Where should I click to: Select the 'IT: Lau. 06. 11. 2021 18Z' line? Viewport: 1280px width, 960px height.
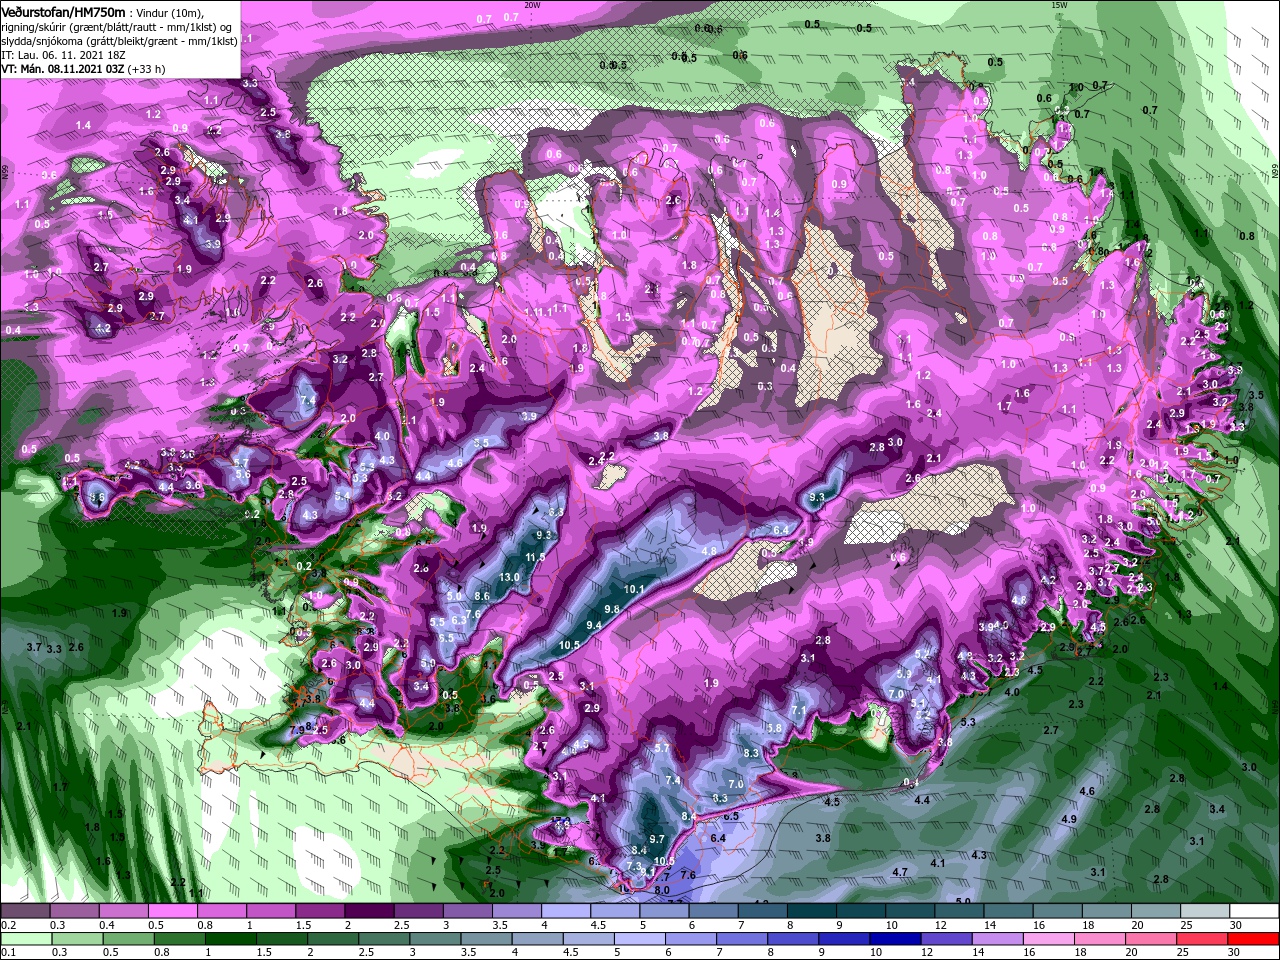[63, 56]
